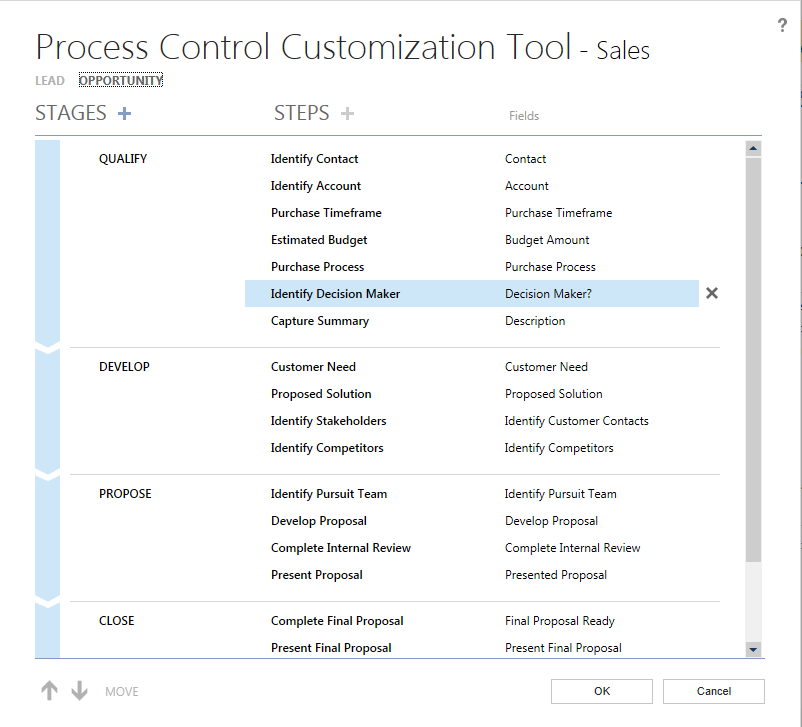Add a new stage with plus icon
Screen dimensions: 802x727
click(125, 114)
